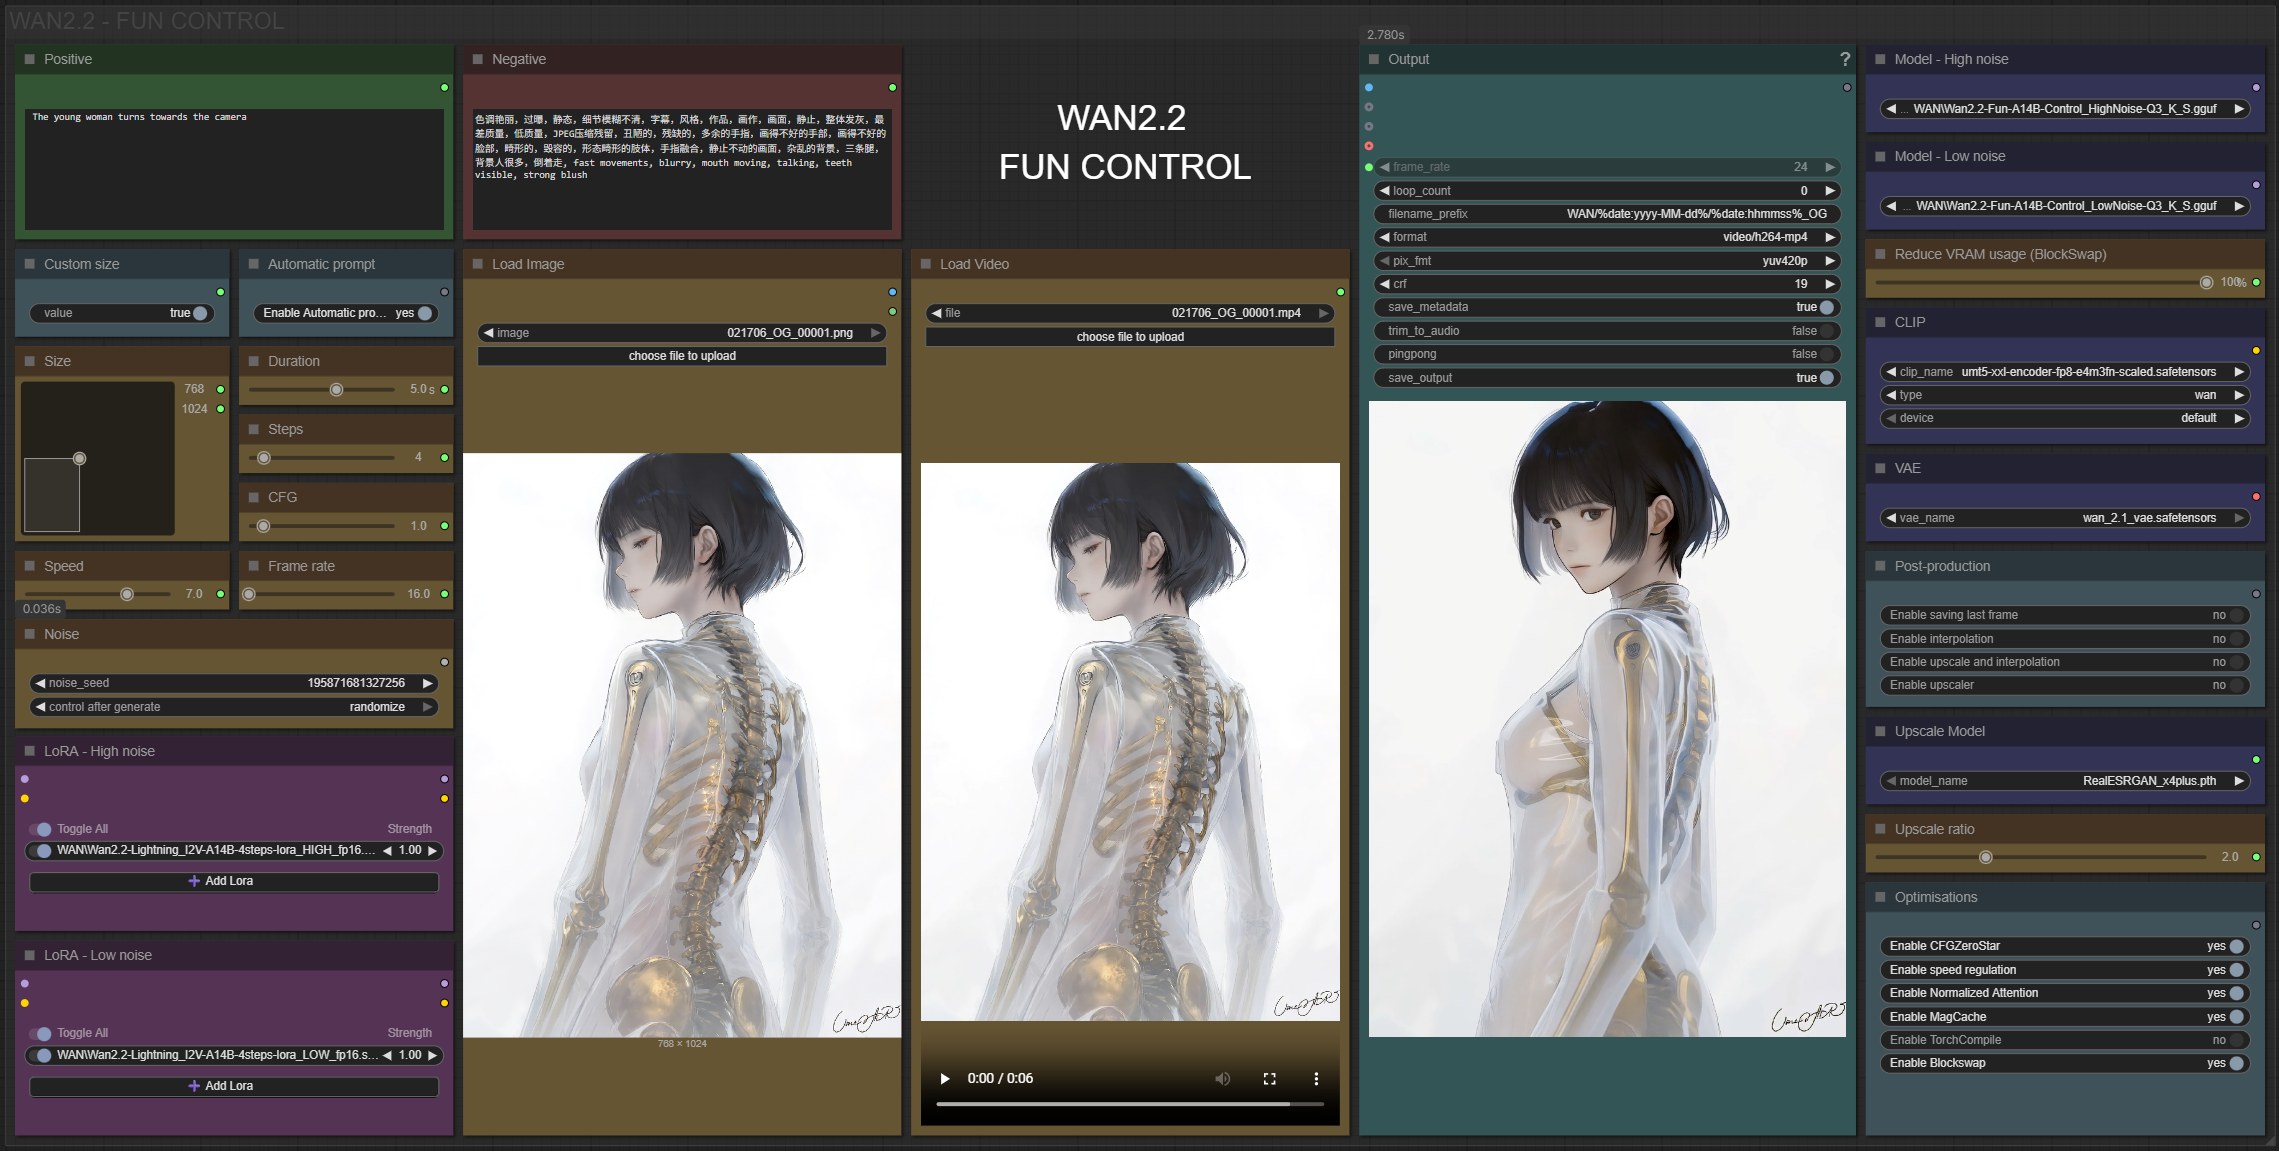Viewport: 2279px width, 1151px height.
Task: Collapse the Positive node with its square icon
Action: 30,59
